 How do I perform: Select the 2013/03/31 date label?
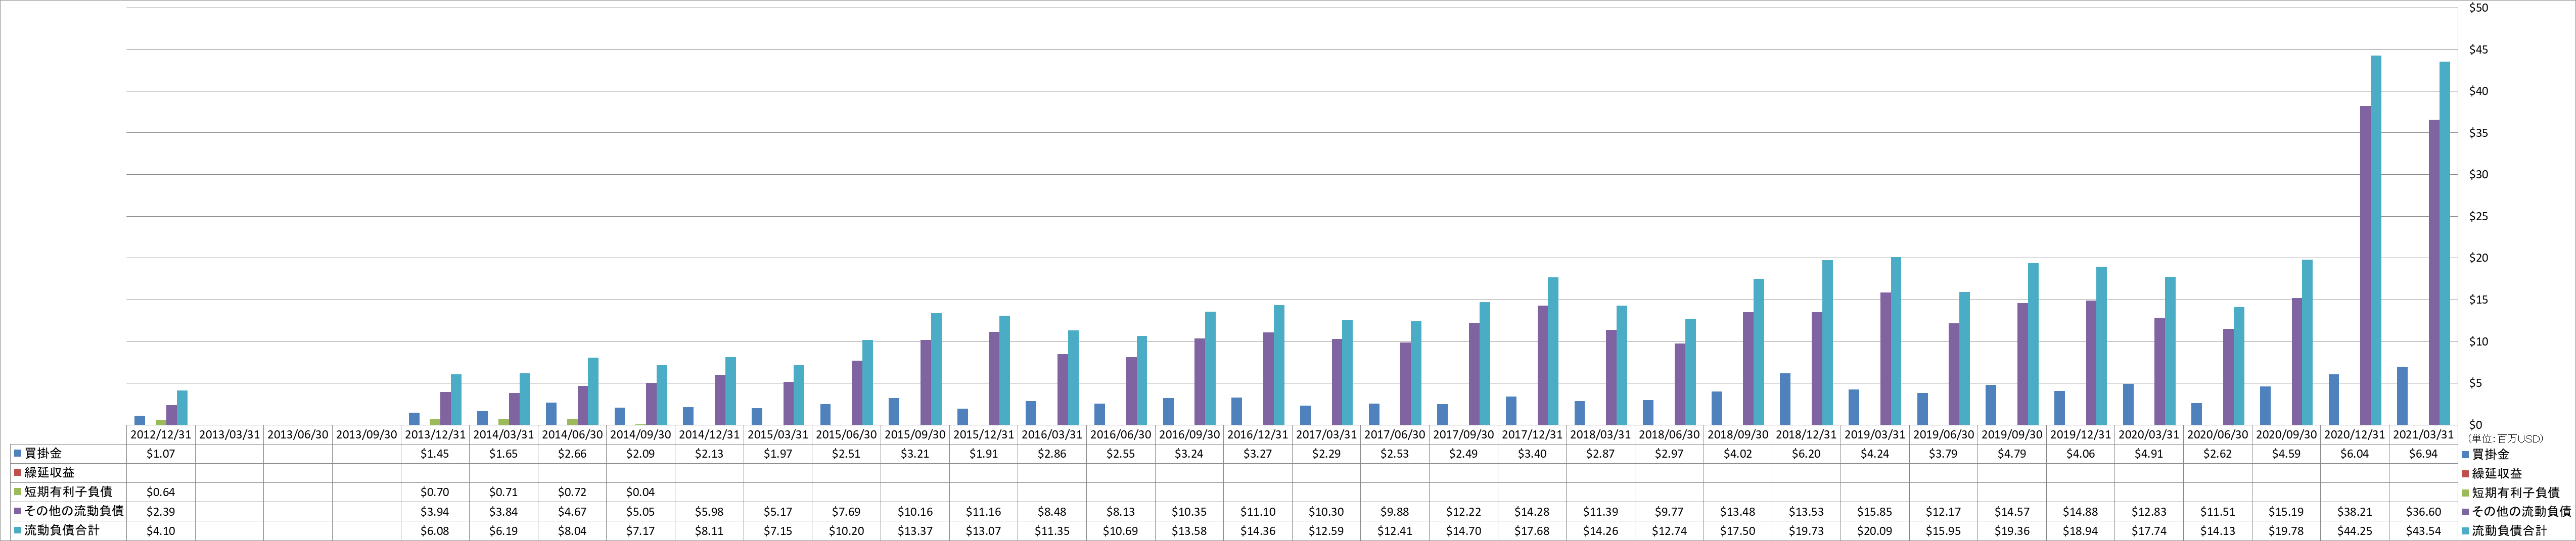[x=229, y=435]
